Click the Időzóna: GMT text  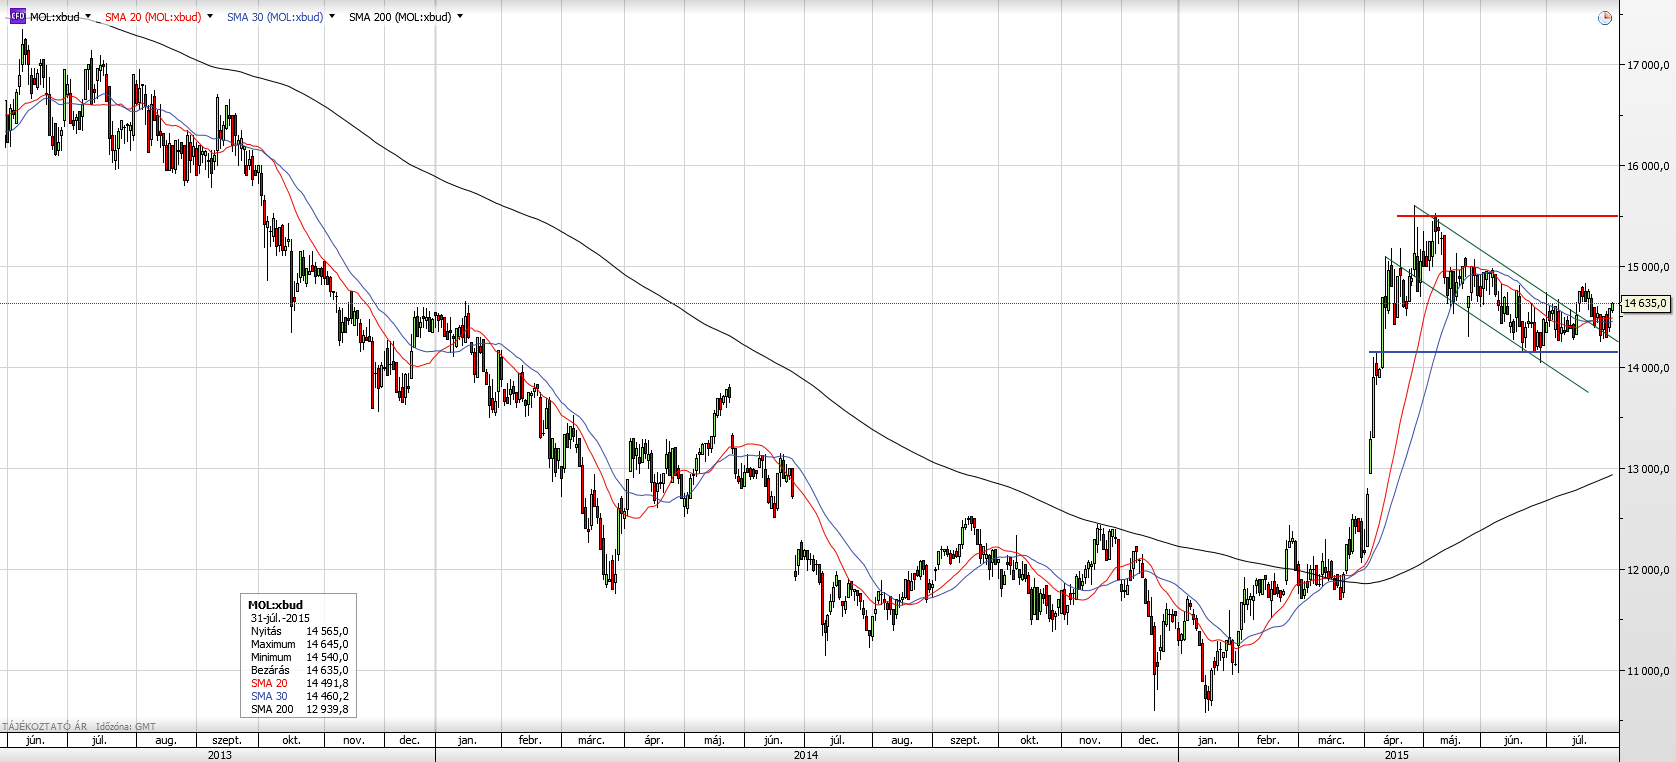point(126,727)
